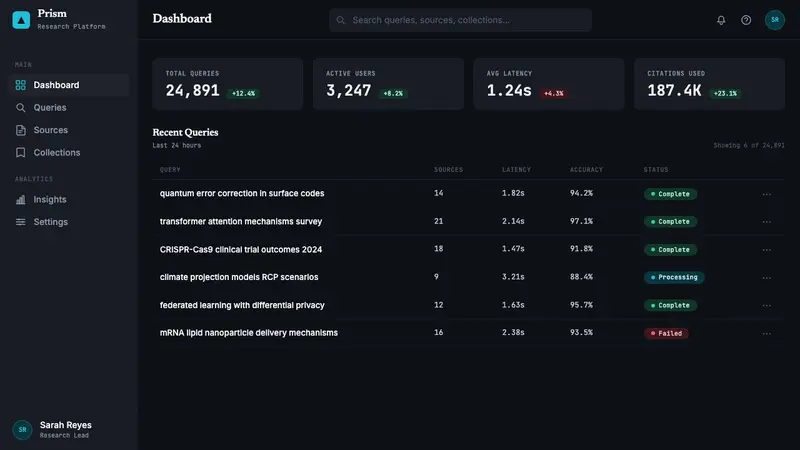This screenshot has width=800, height=450.
Task: Click the 1.82s latency value
Action: click(513, 193)
